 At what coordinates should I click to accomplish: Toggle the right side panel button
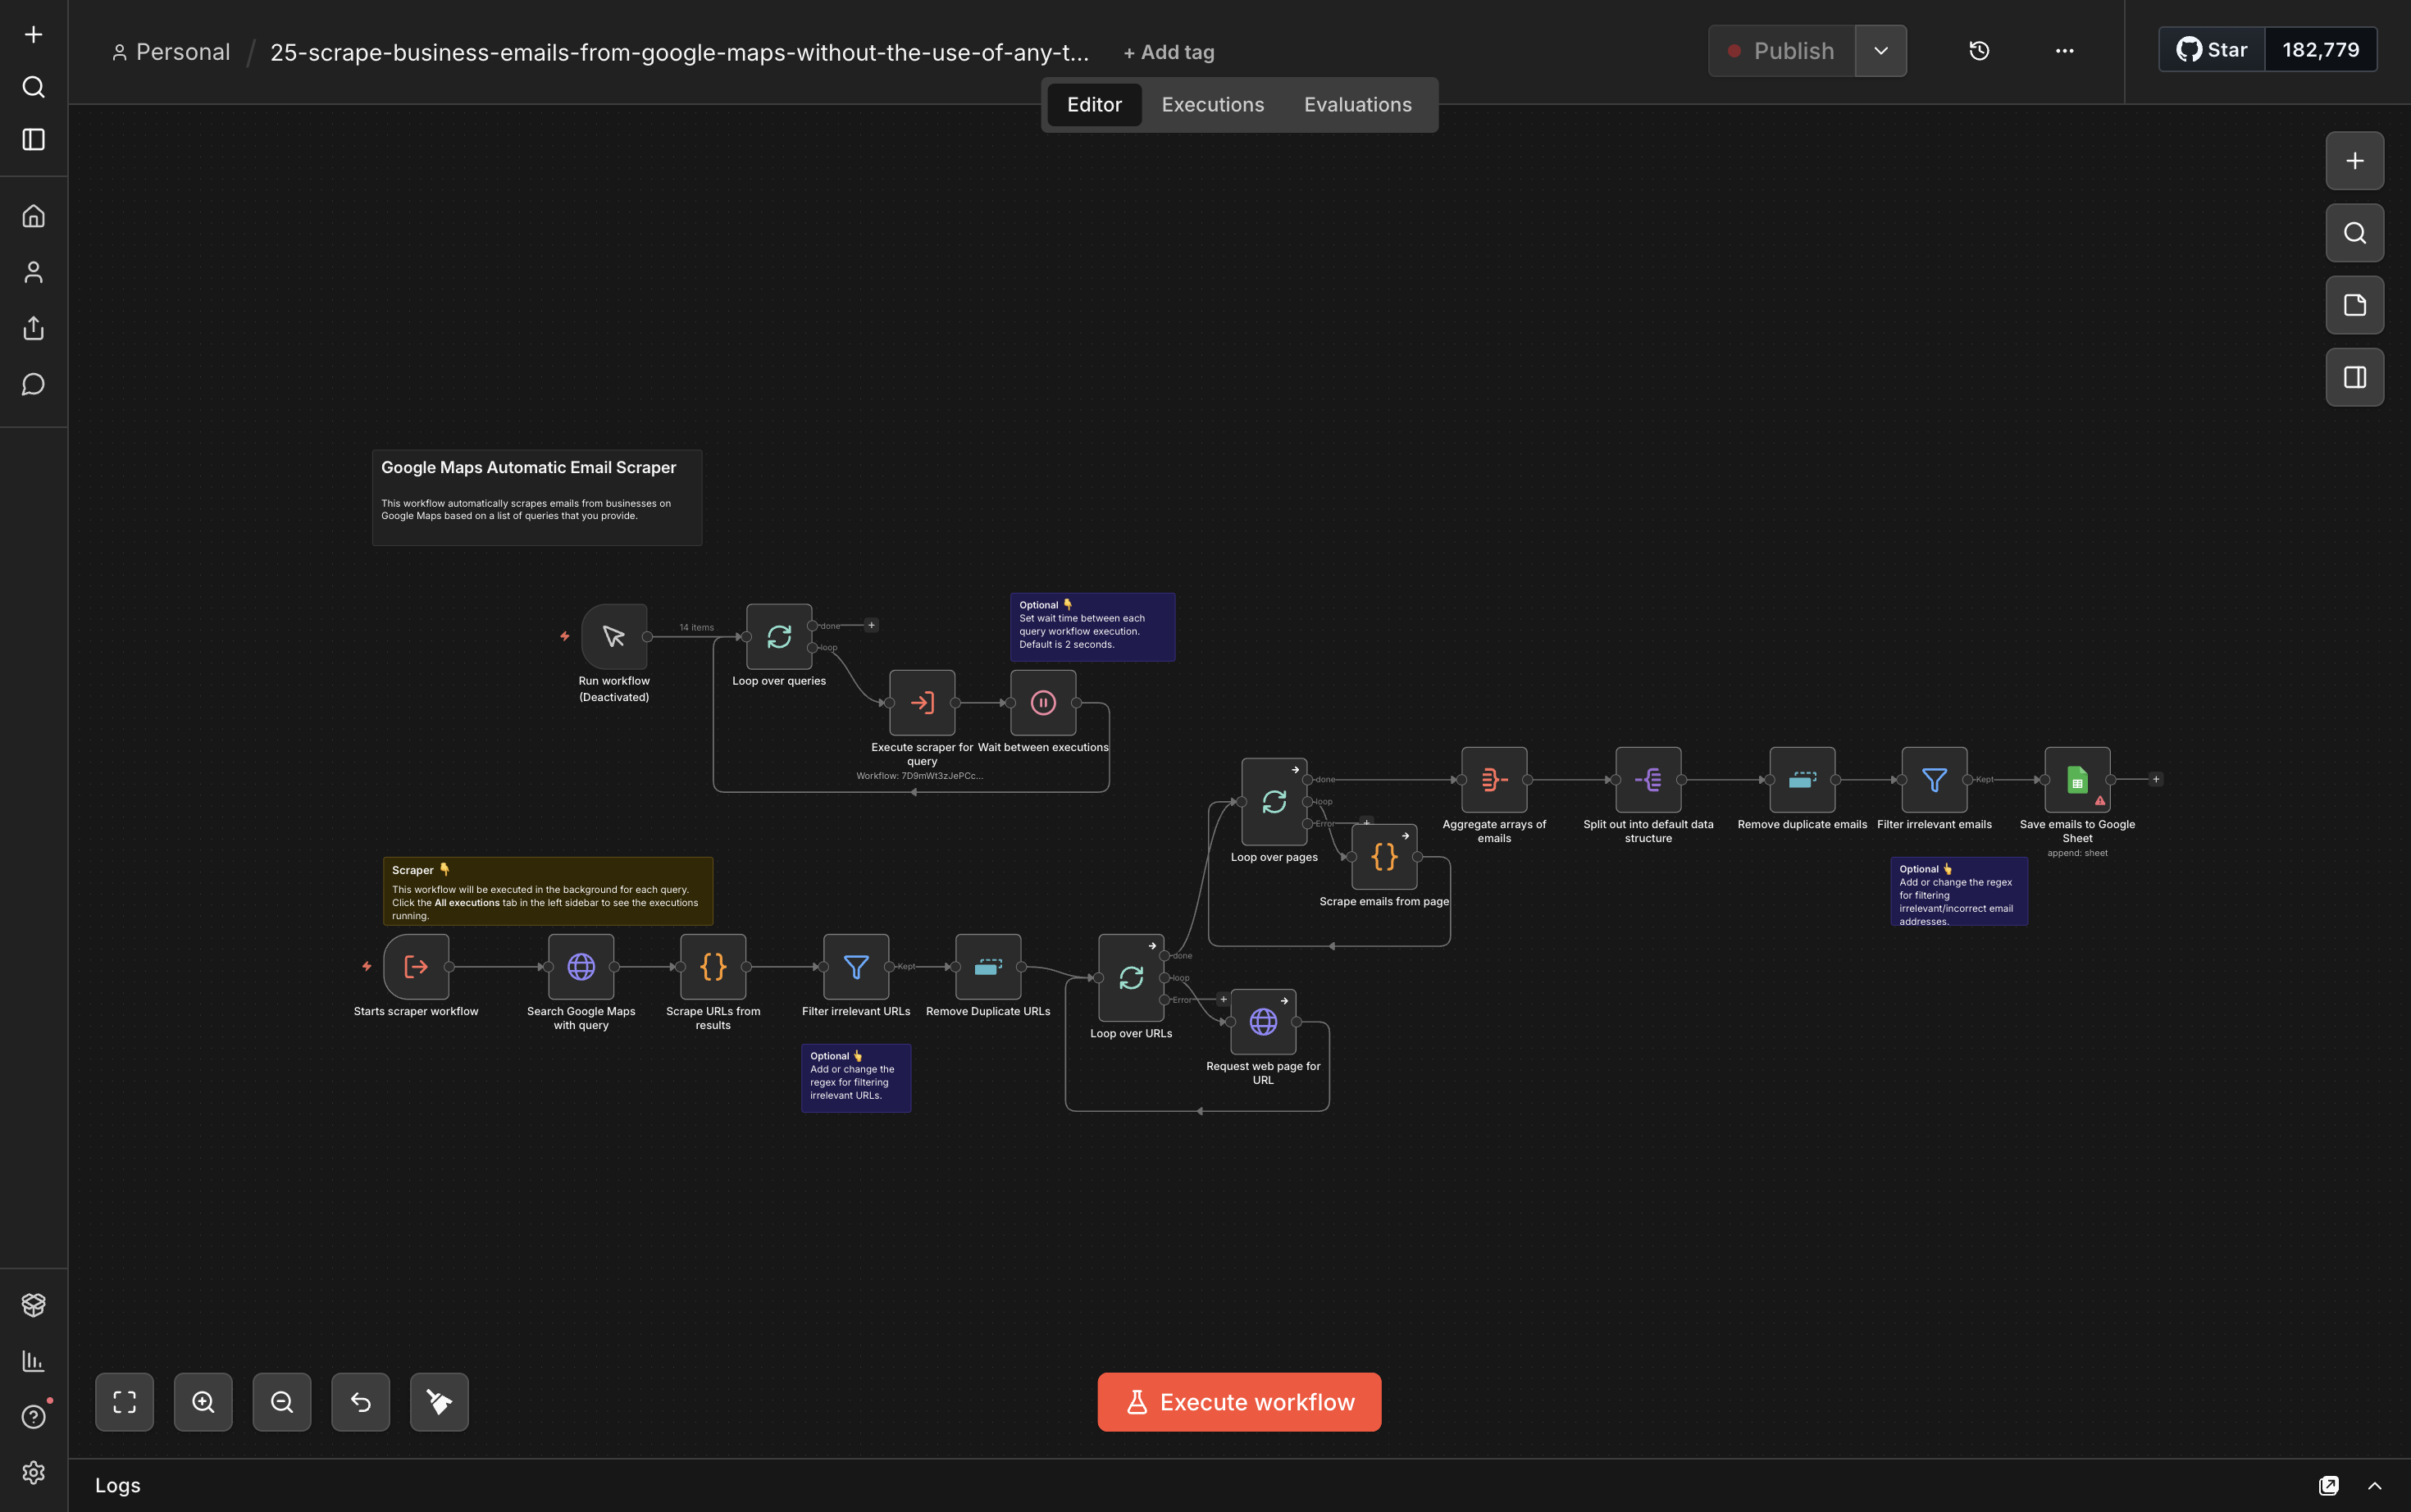pyautogui.click(x=2354, y=378)
